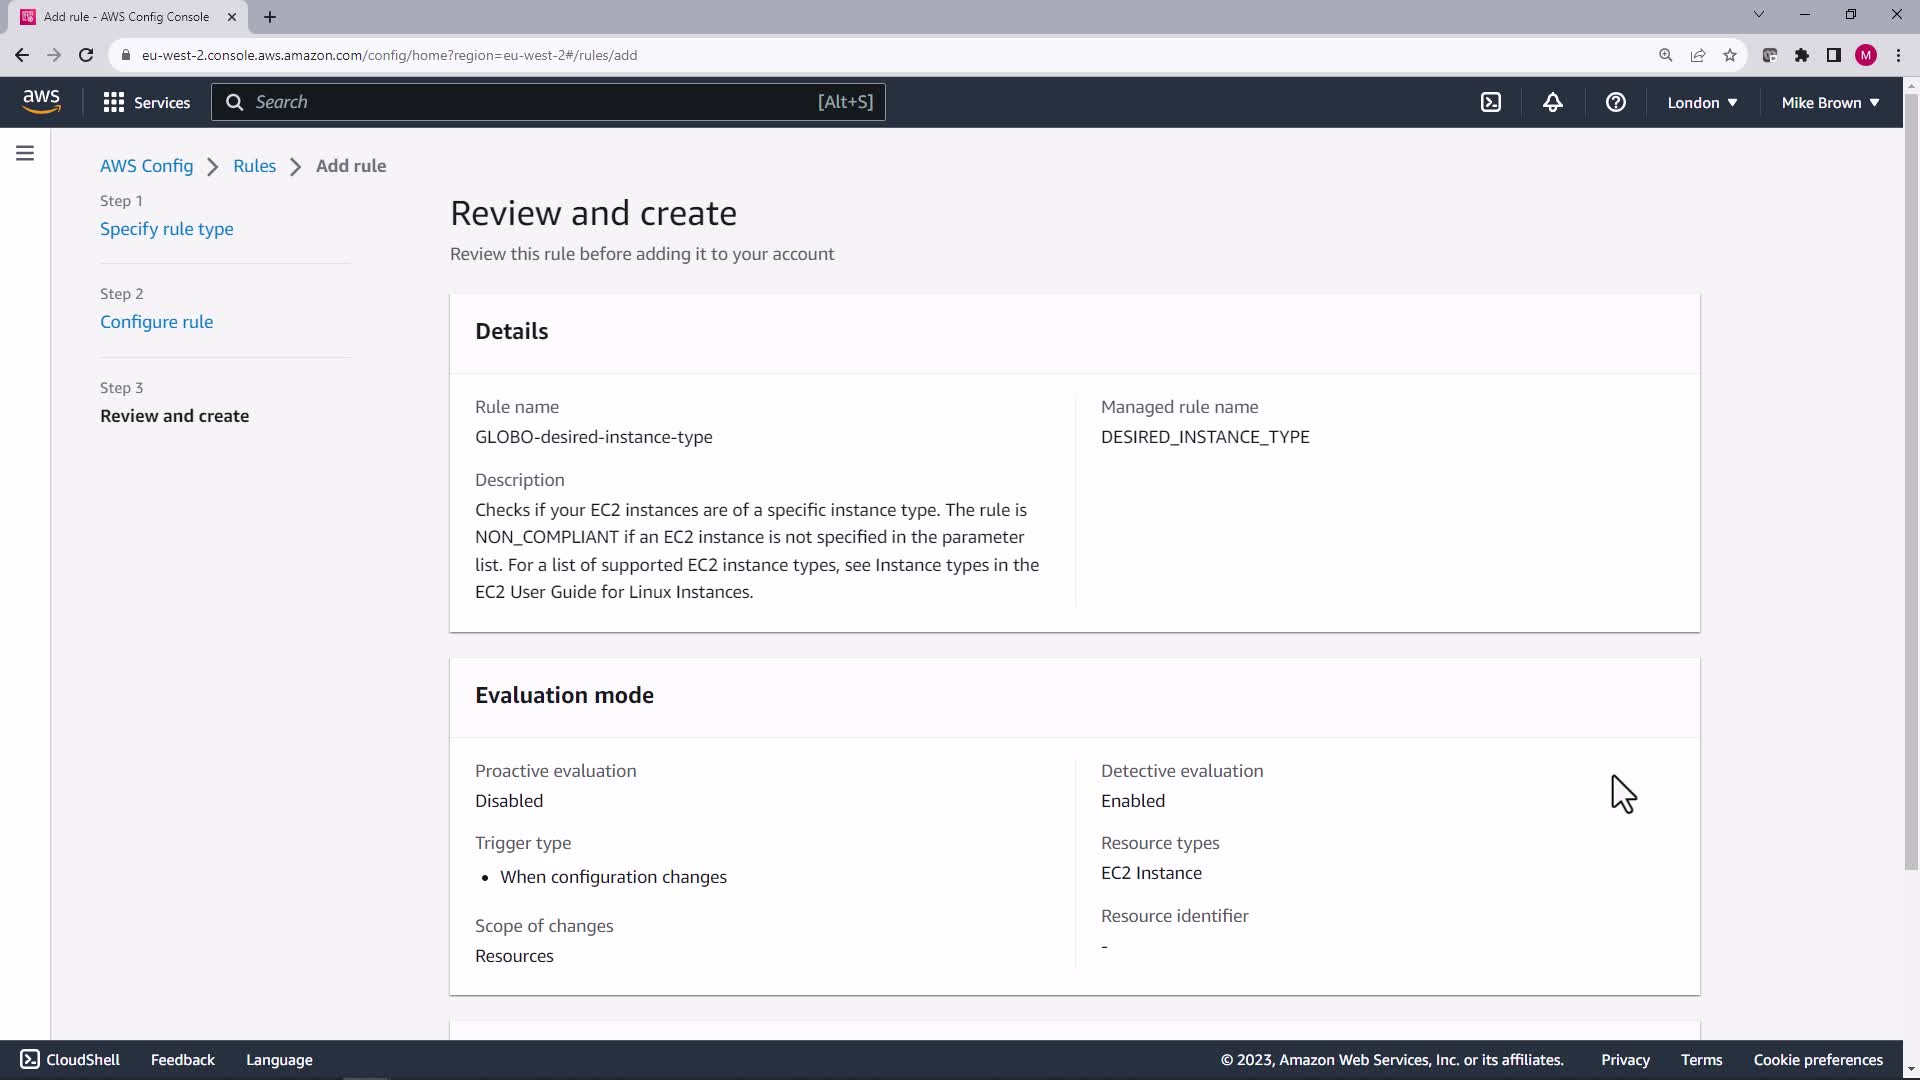Expand the London region dropdown
Viewport: 1920px width, 1080px height.
[1702, 102]
